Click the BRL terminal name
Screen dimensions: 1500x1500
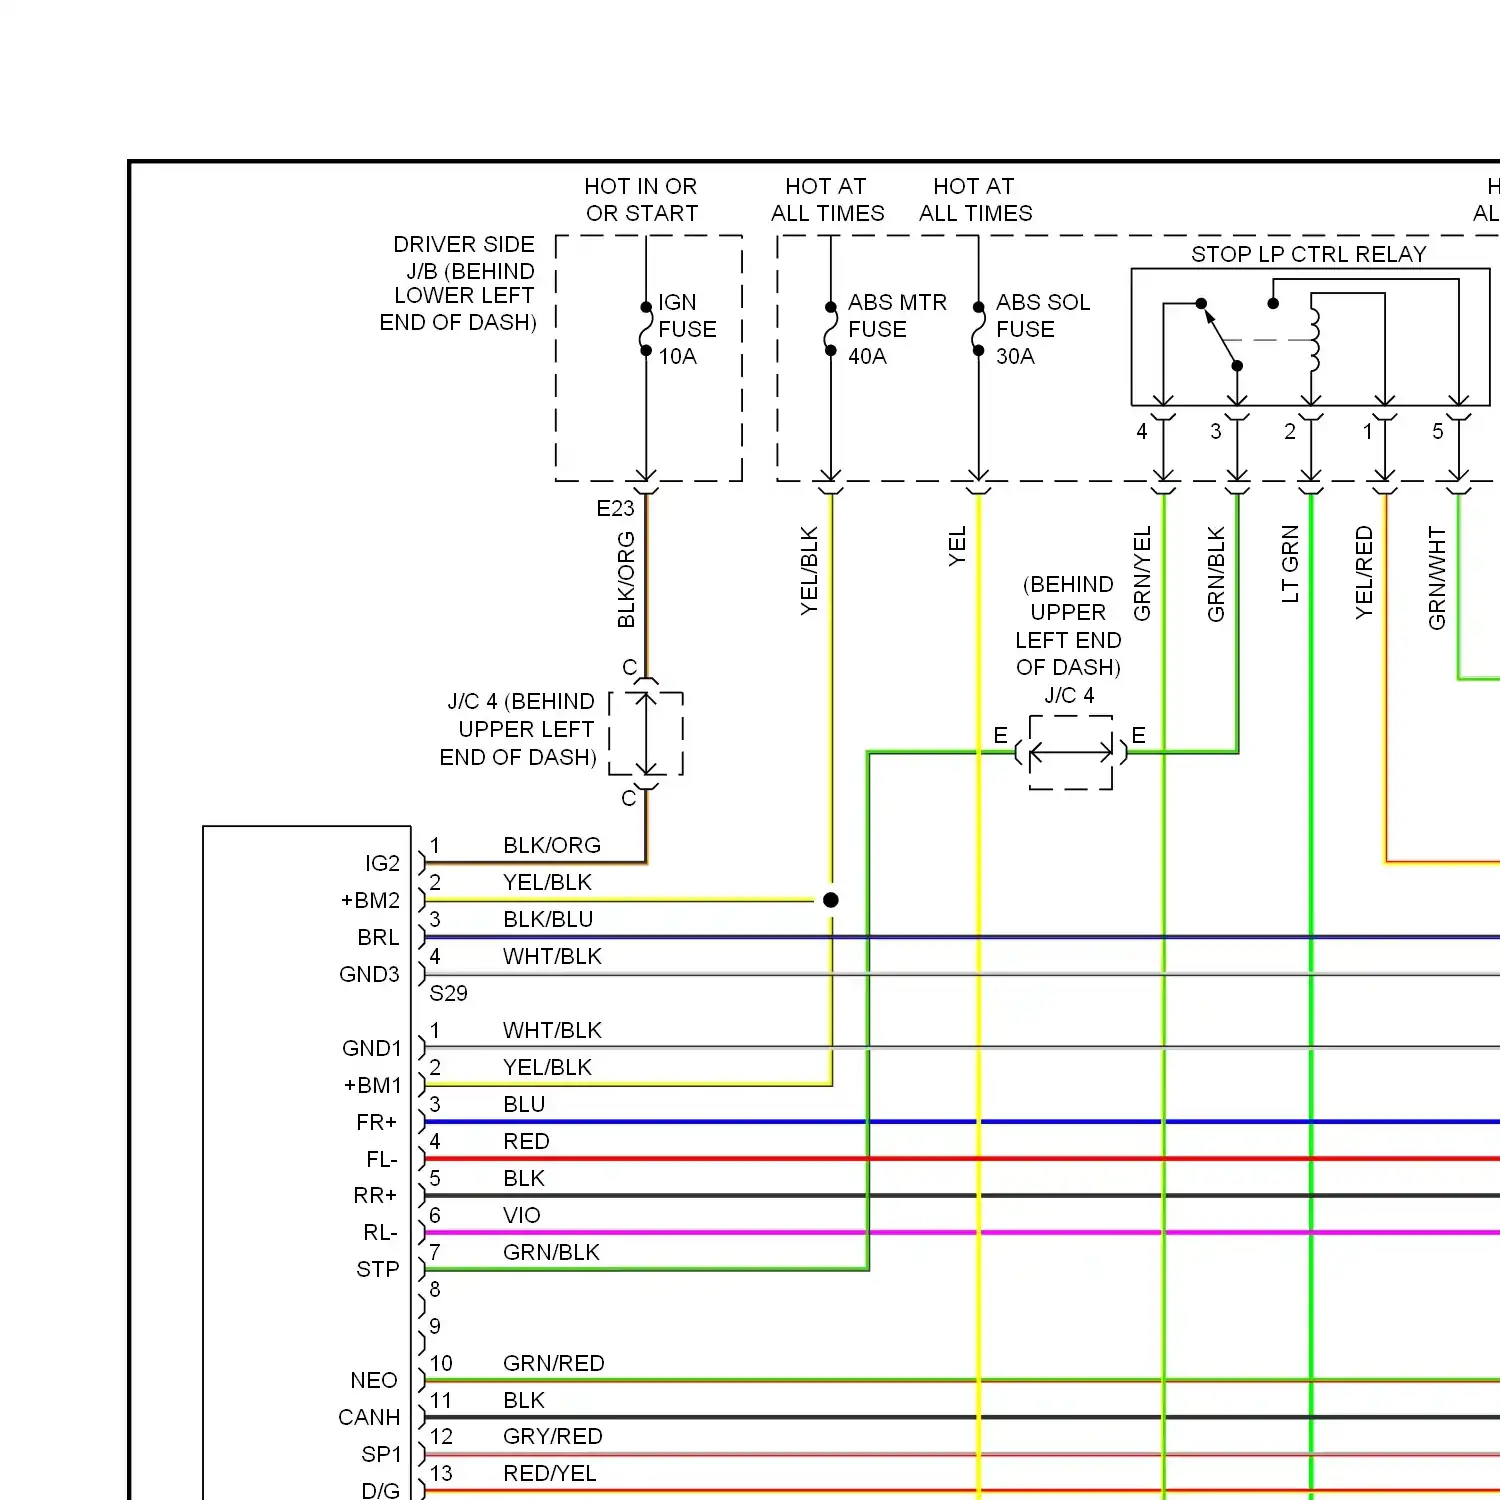(378, 937)
